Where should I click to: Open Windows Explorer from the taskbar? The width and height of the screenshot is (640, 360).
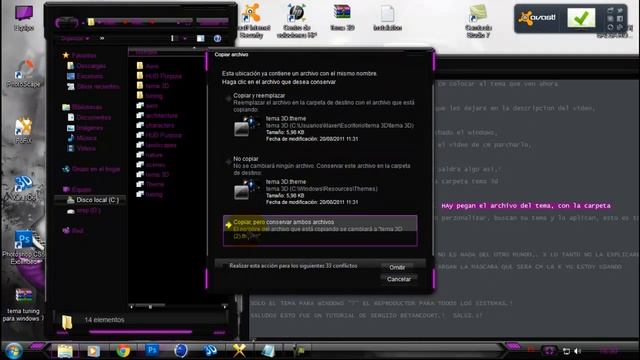coord(65,351)
